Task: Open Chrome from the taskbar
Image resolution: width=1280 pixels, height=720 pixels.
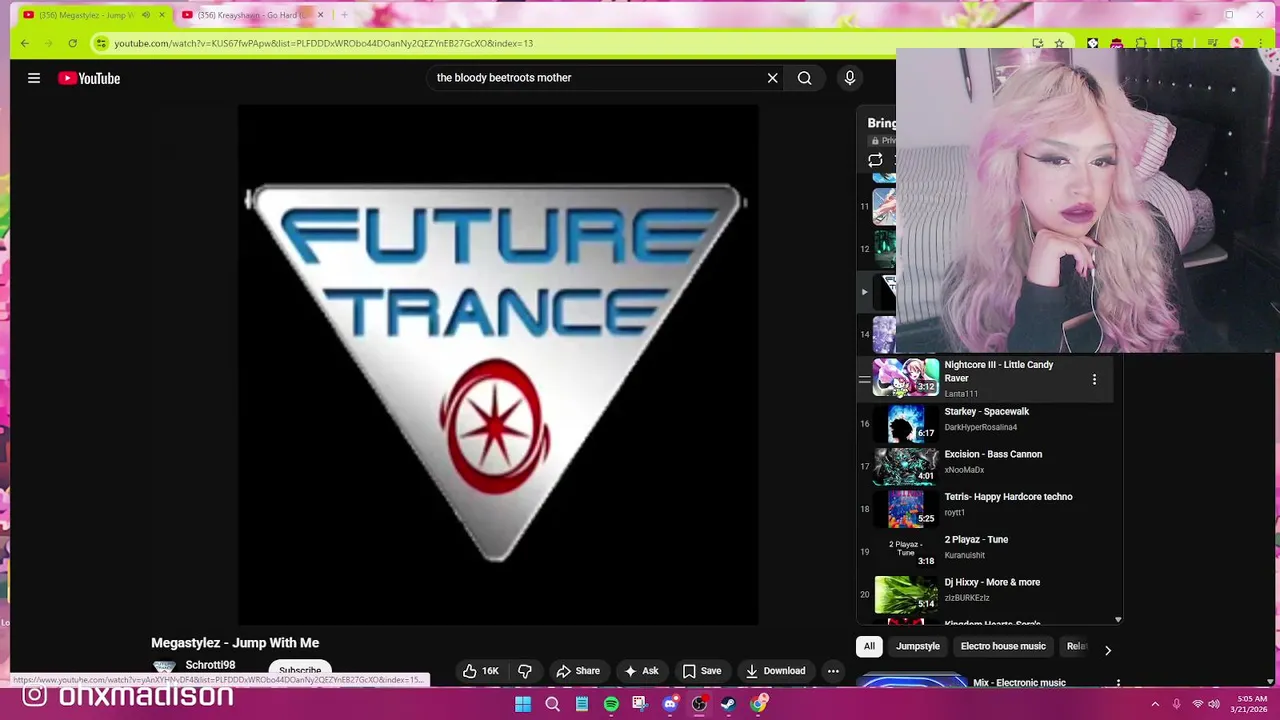Action: click(x=758, y=704)
